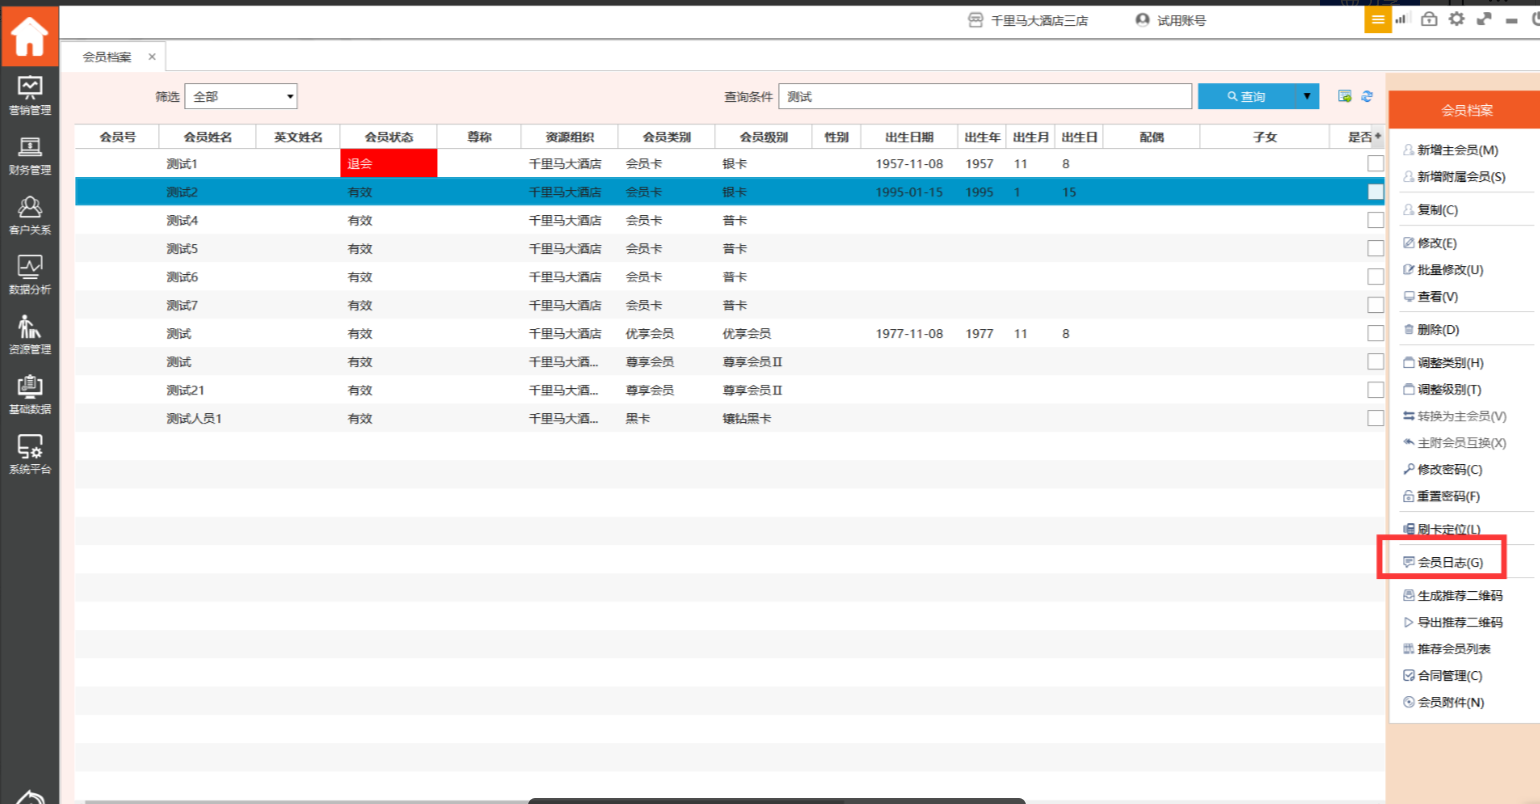Image resolution: width=1540 pixels, height=804 pixels.
Task: Toggle the checkbox in the 测试人员1 row
Action: (x=1375, y=419)
